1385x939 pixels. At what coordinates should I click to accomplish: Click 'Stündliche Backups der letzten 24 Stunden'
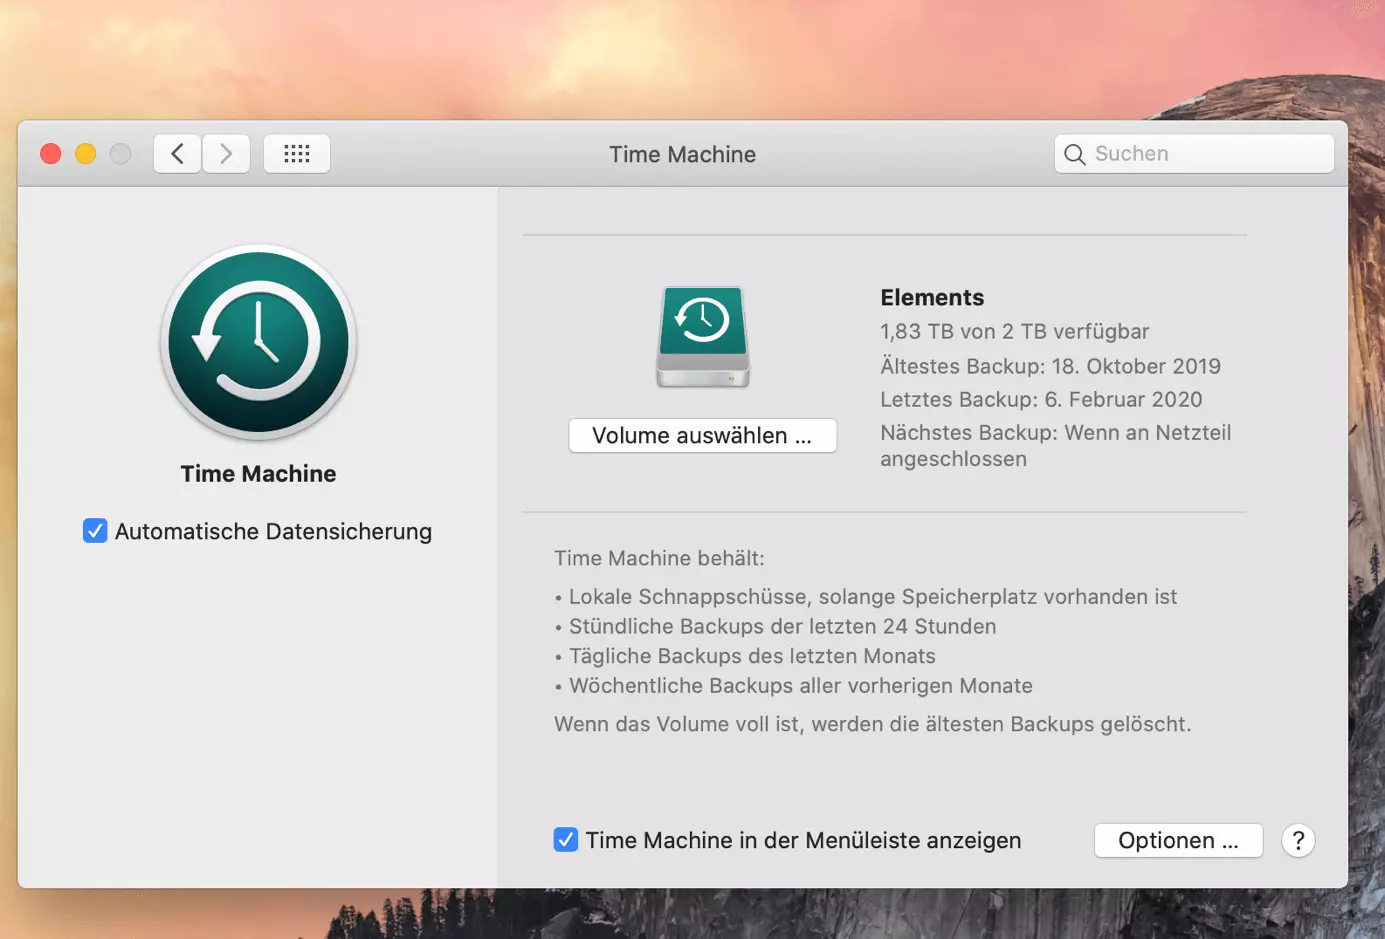tap(775, 627)
